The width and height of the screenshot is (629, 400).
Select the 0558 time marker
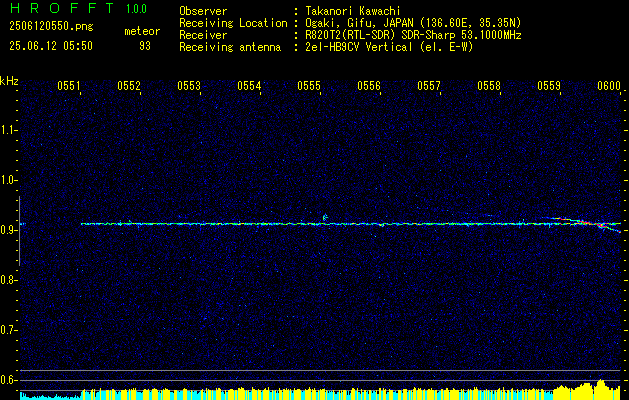click(x=489, y=86)
